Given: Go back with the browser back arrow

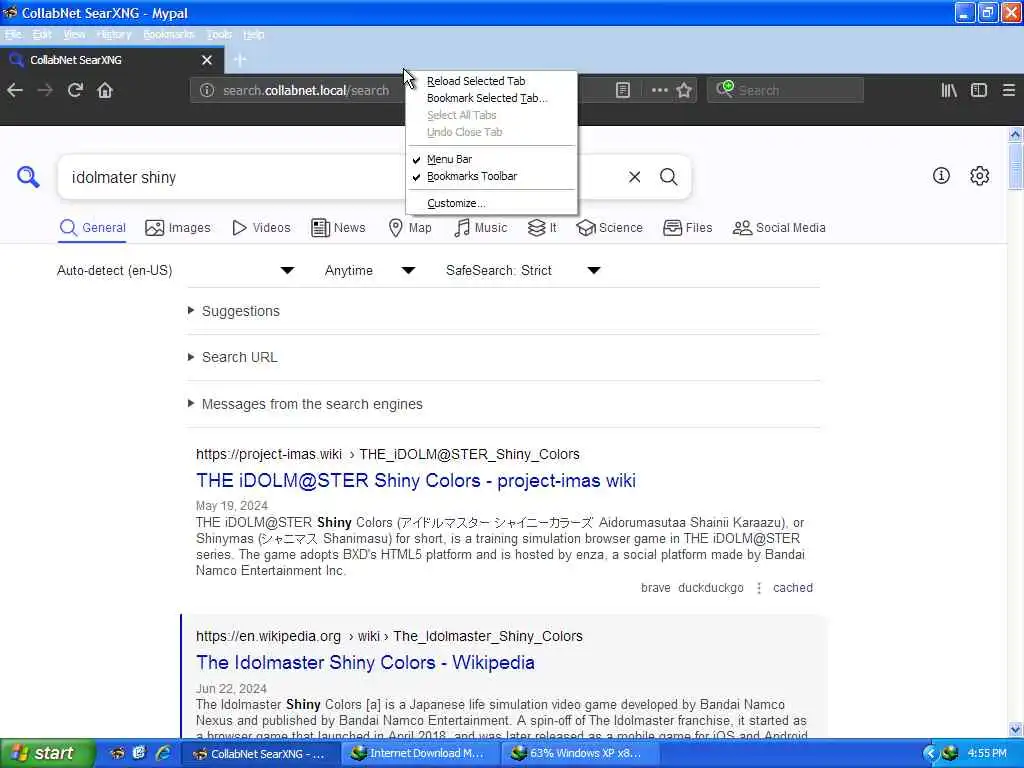Looking at the screenshot, I should pyautogui.click(x=15, y=90).
